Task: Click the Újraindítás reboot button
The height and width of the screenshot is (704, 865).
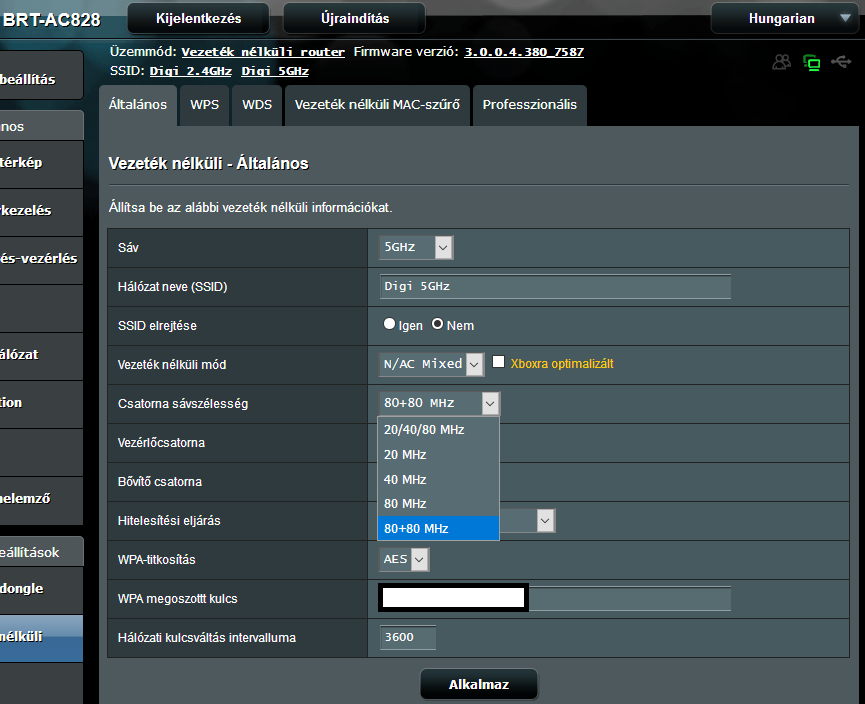Action: click(x=355, y=18)
